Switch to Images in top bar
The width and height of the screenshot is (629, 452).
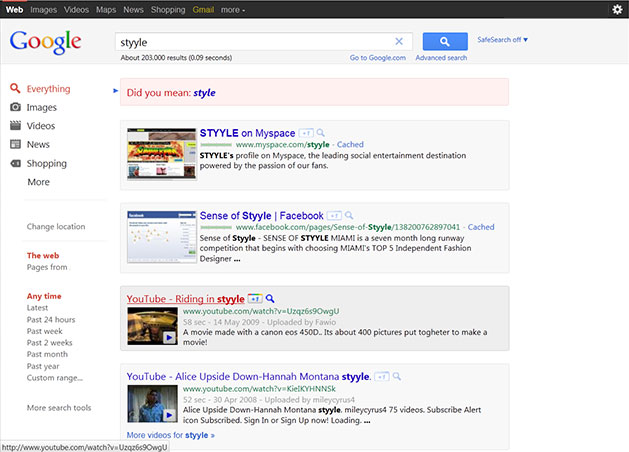[x=43, y=10]
